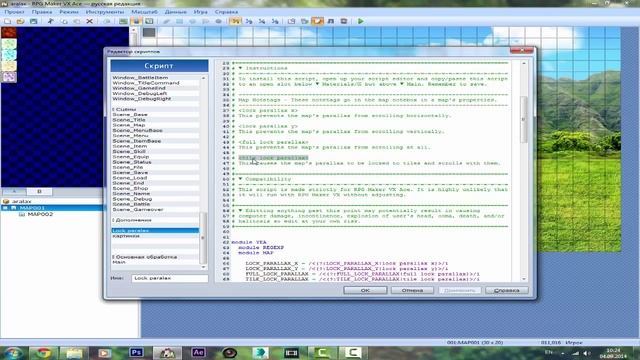
Task: Open the Правка menu
Action: click(x=42, y=12)
